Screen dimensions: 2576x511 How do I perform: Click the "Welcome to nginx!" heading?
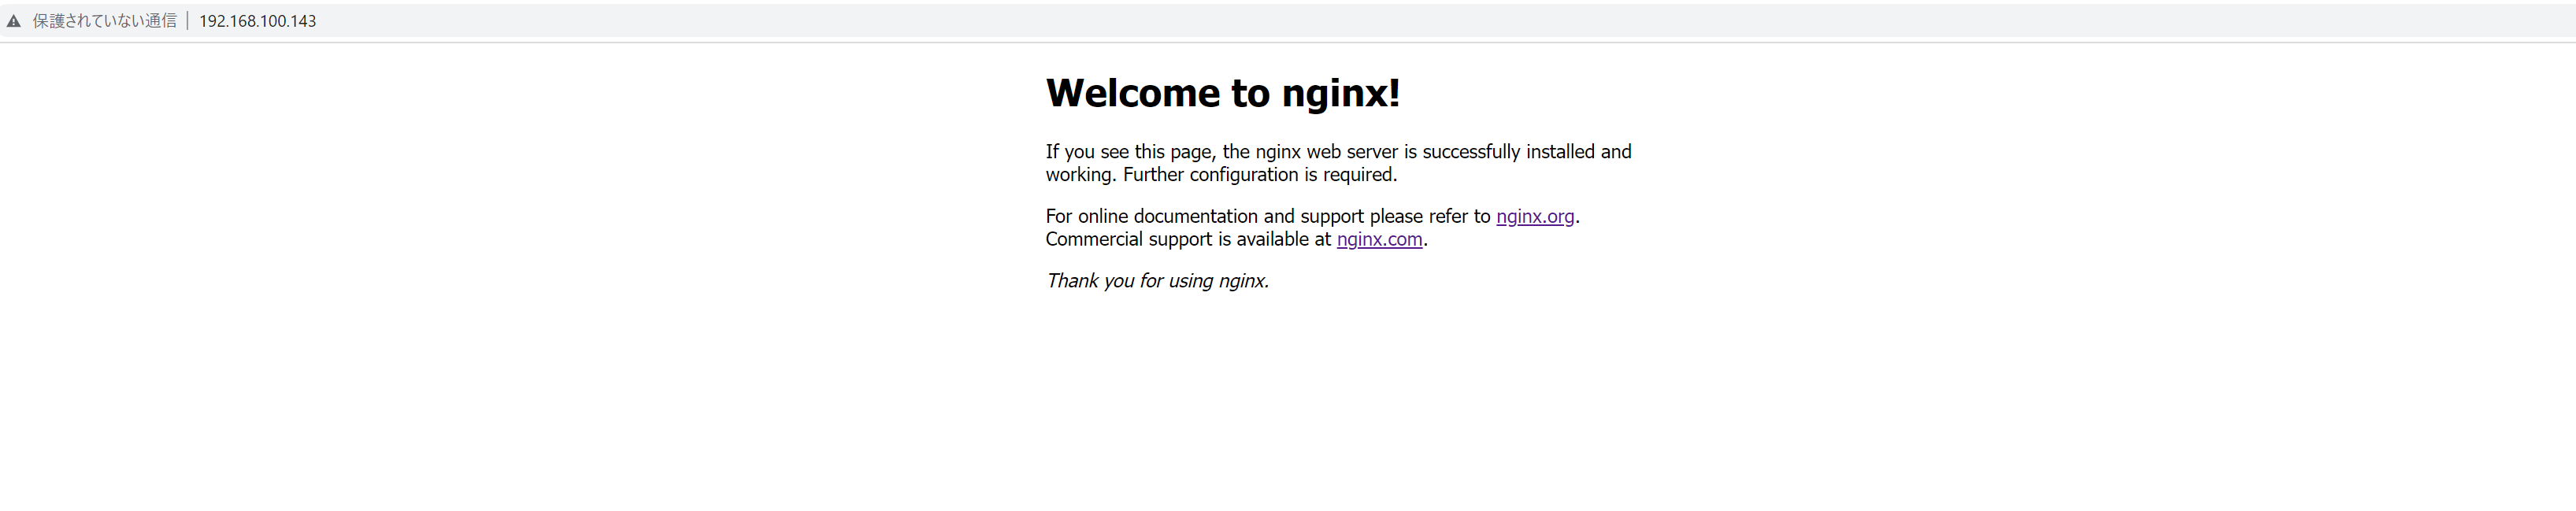point(1222,93)
